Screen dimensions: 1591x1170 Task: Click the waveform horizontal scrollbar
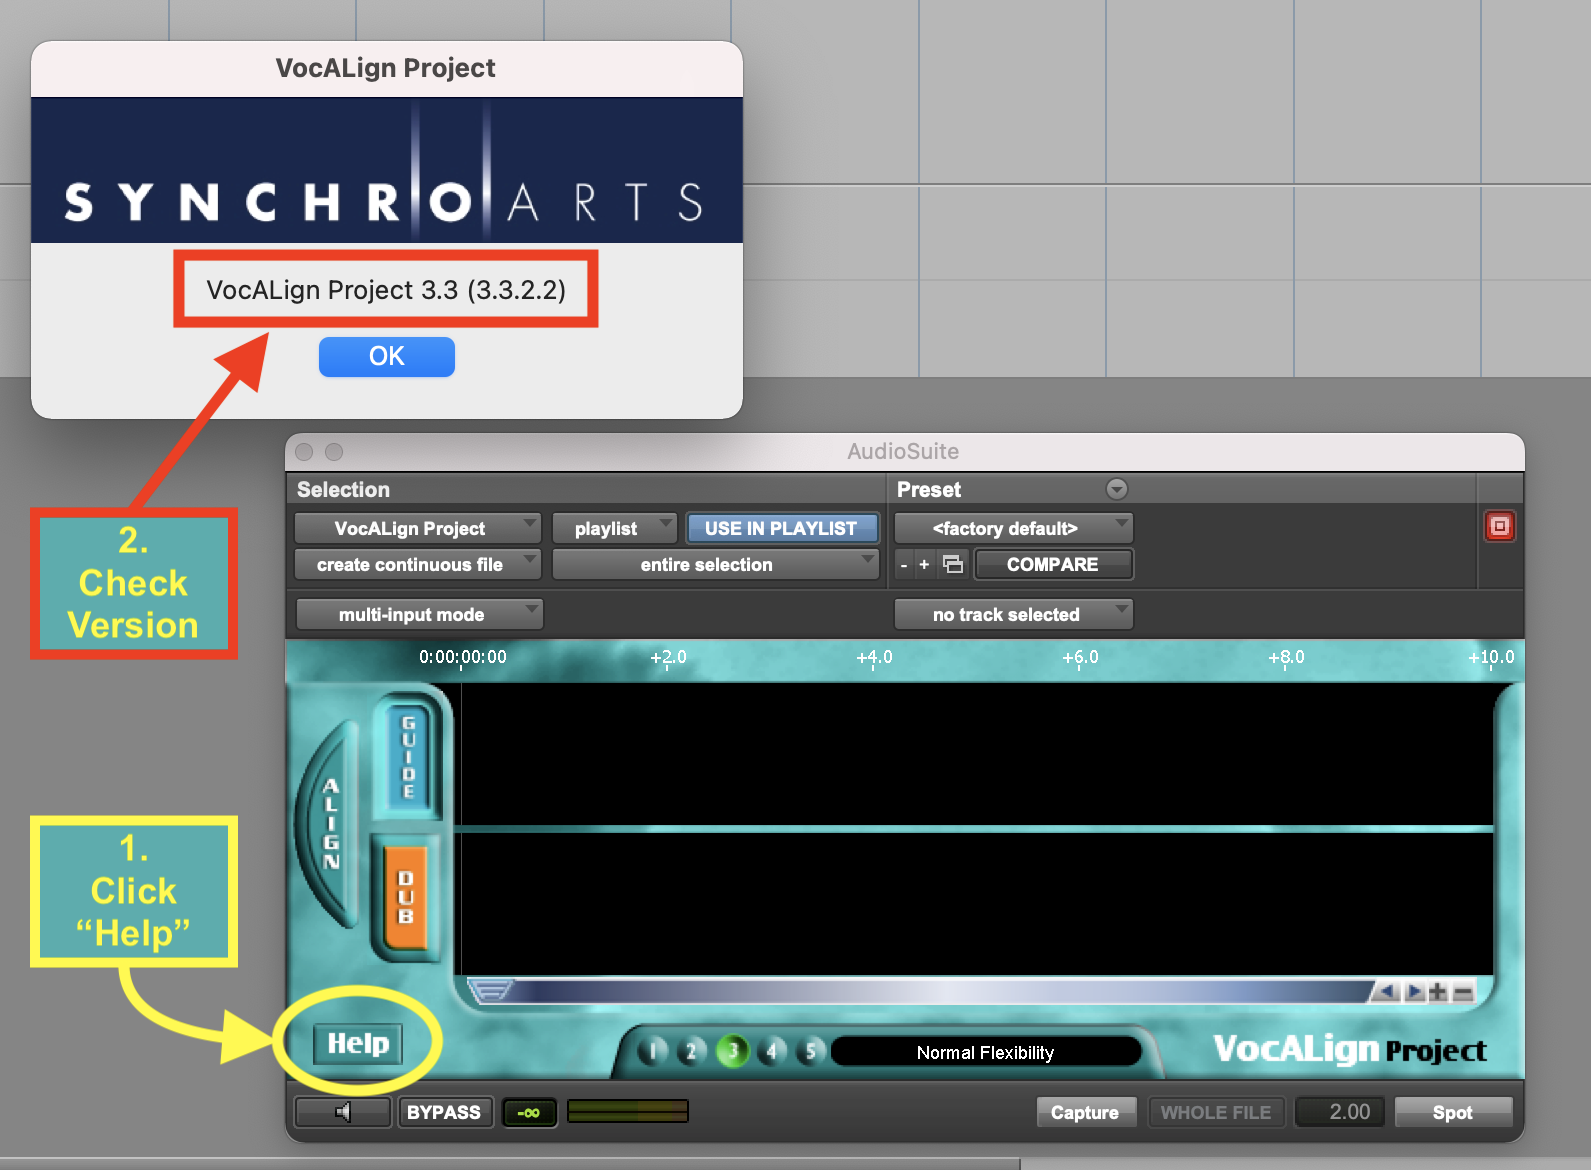coord(941,991)
